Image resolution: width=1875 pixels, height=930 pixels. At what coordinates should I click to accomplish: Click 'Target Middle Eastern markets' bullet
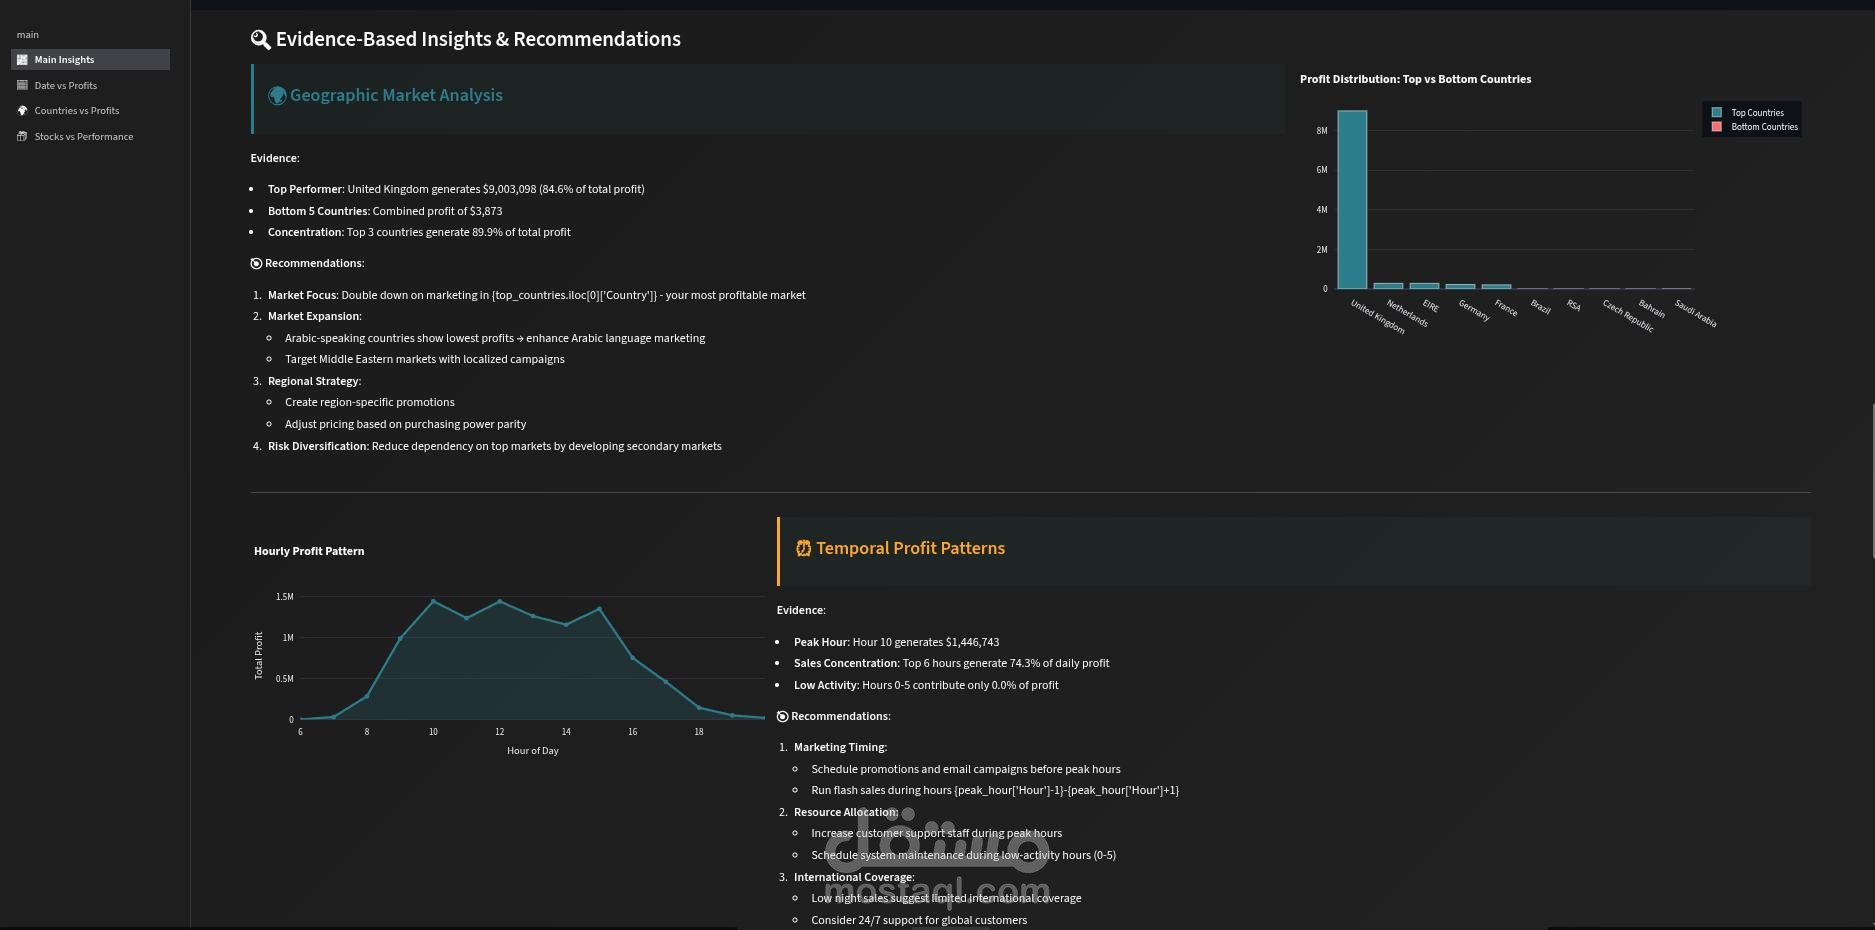coord(425,359)
